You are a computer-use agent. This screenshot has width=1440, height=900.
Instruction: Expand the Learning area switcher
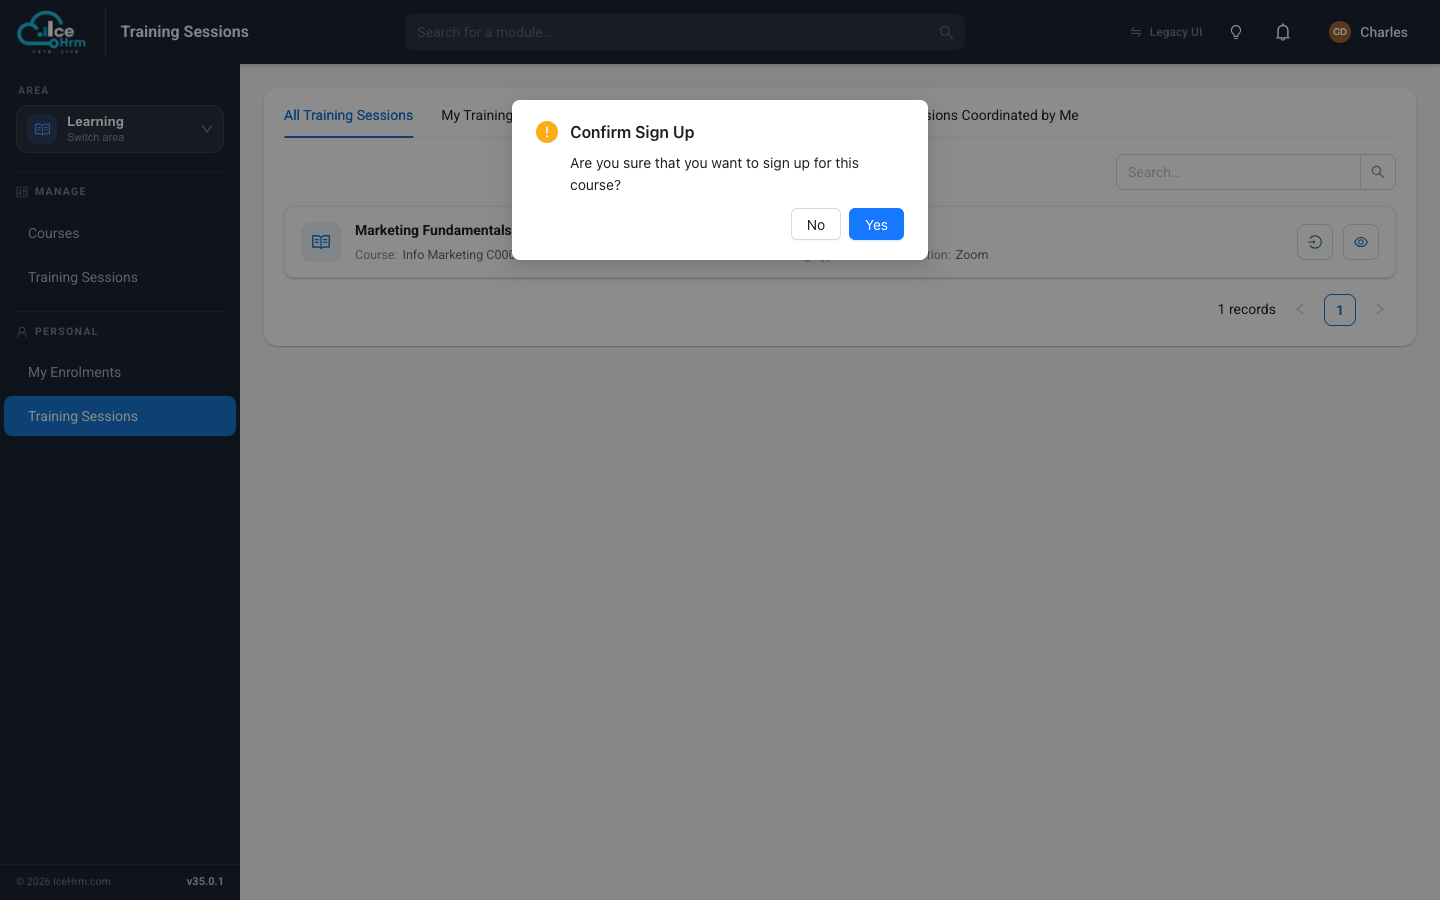point(120,129)
